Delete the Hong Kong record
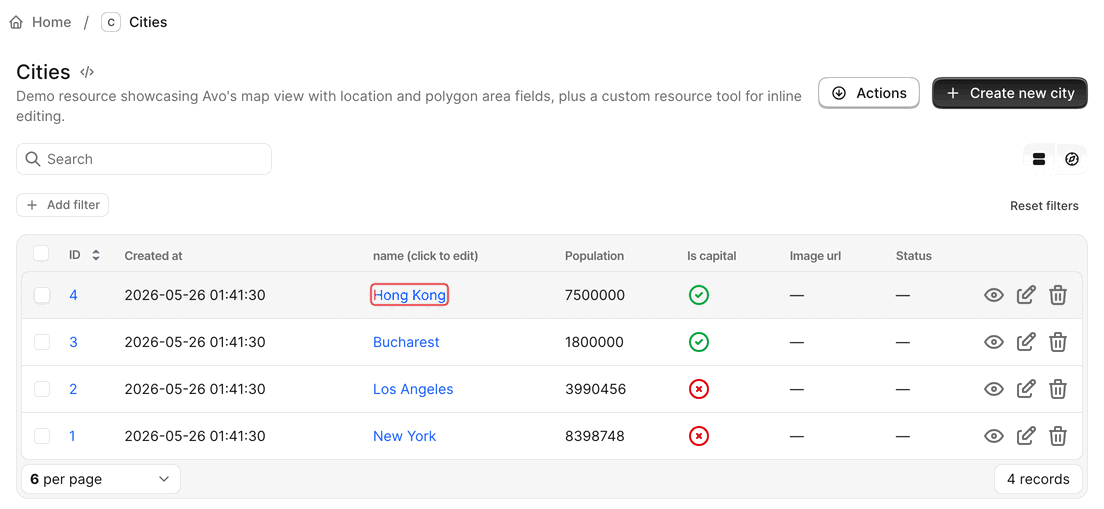 tap(1058, 295)
